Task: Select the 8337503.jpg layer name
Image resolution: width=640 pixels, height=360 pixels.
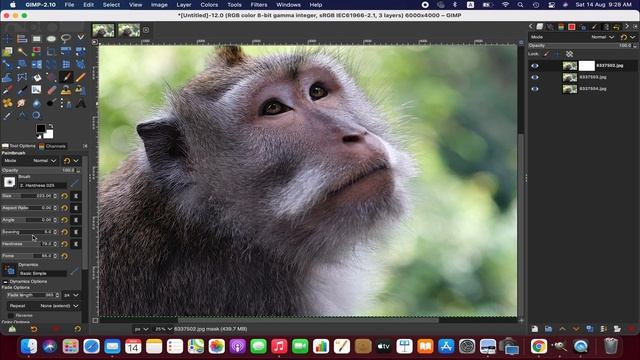Action: coord(593,77)
